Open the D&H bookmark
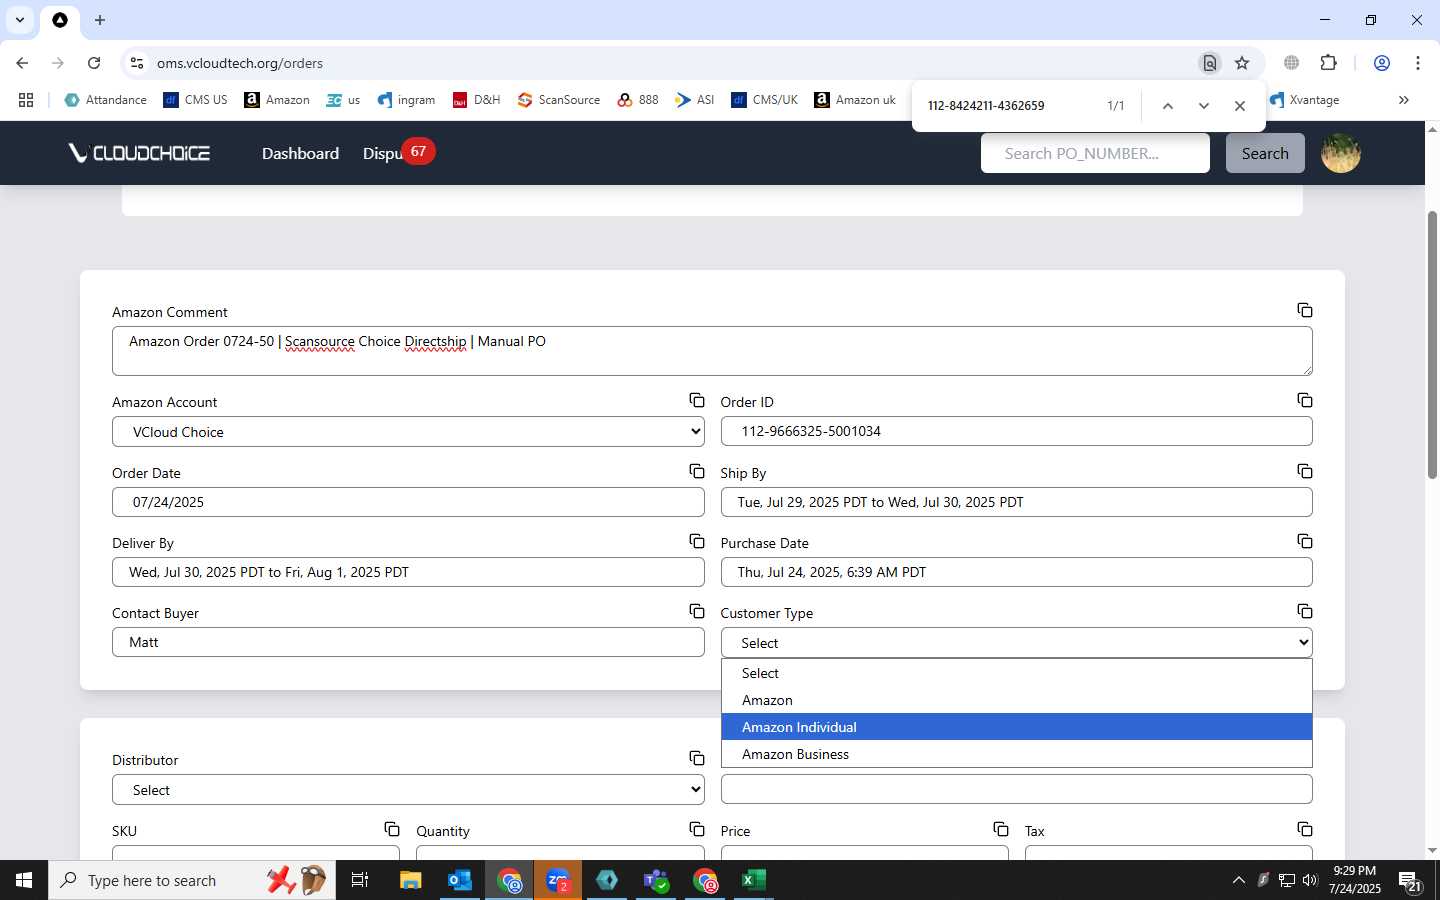 (x=476, y=100)
